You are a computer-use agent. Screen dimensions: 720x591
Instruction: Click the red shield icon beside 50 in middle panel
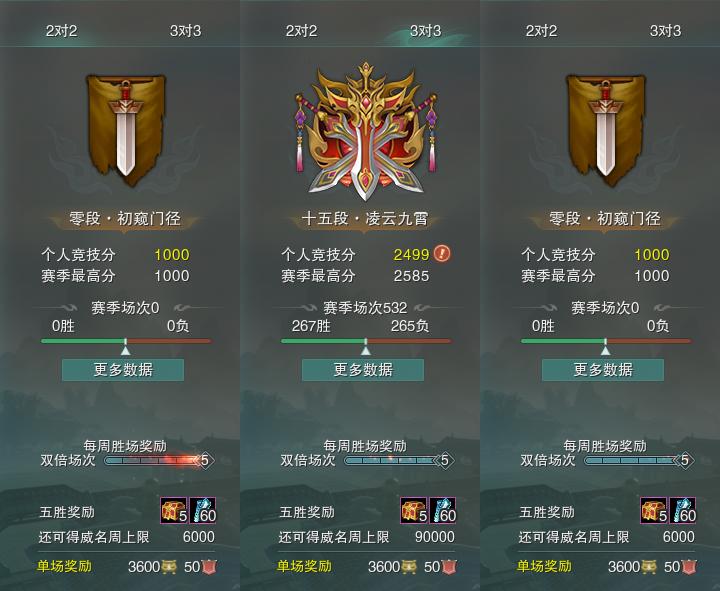tap(449, 567)
